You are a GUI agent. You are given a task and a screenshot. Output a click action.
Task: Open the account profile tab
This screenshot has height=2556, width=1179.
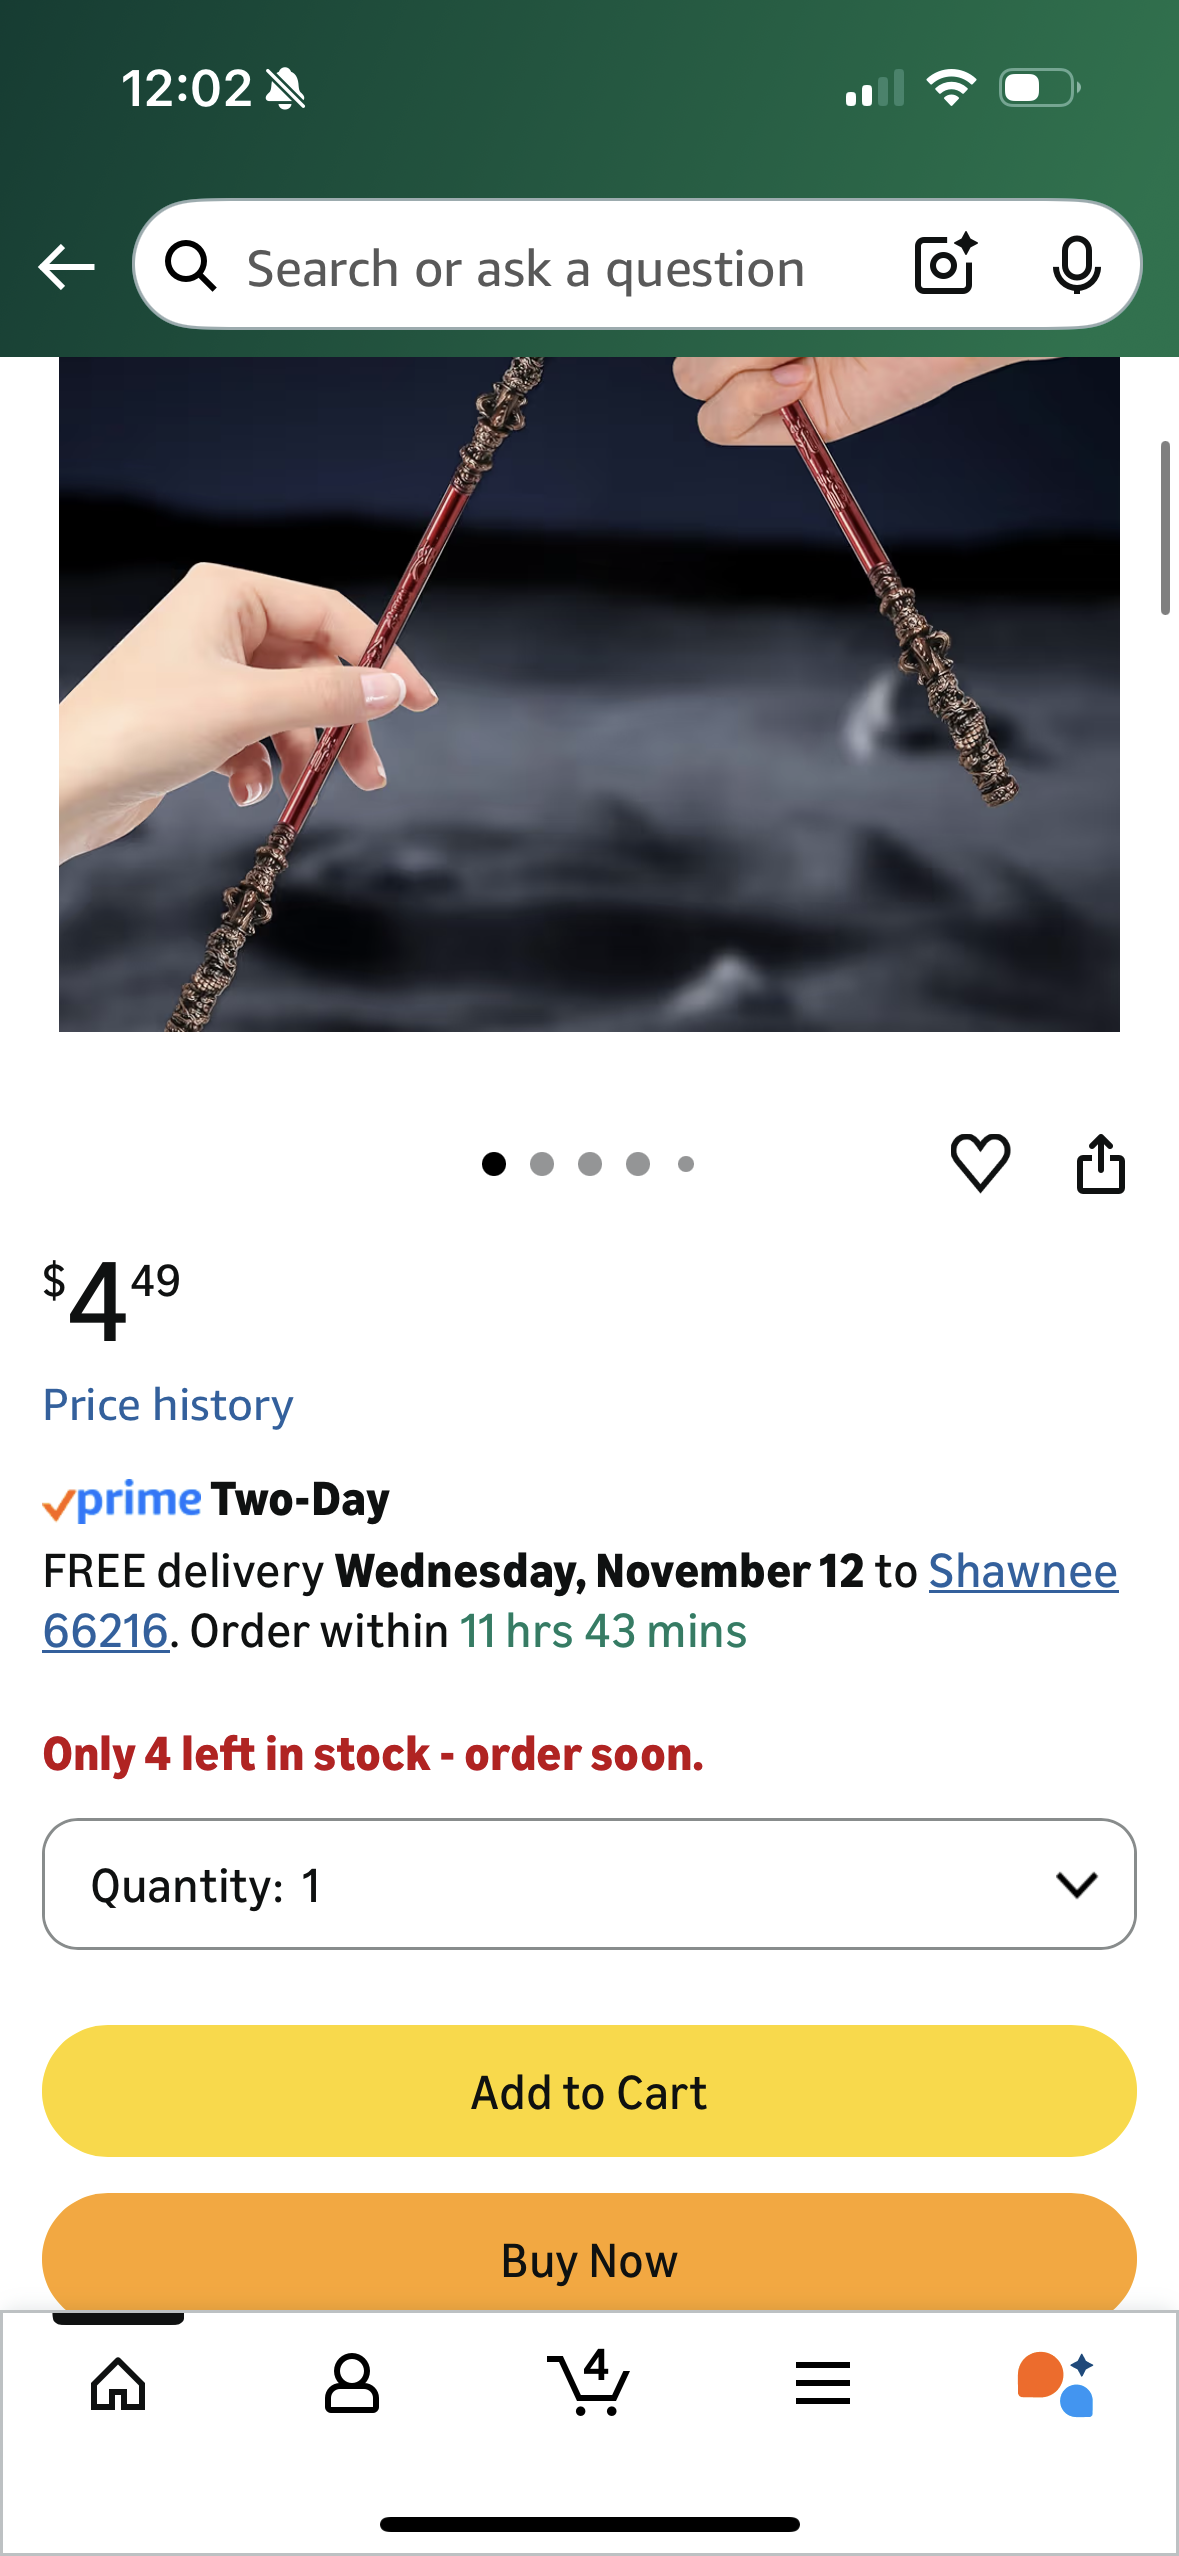352,2384
